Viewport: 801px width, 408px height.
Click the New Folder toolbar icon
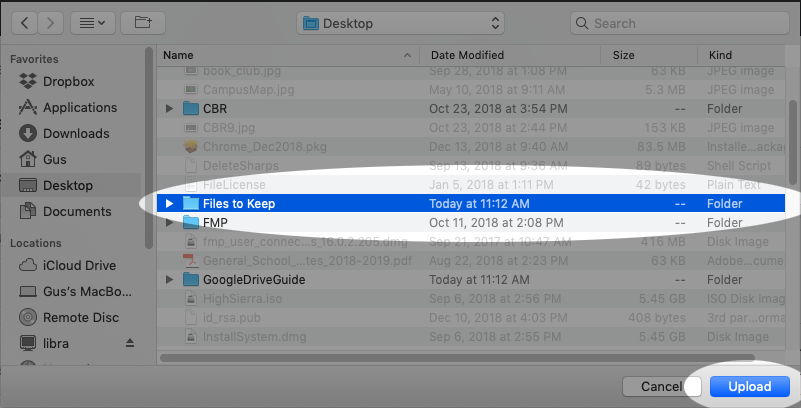(144, 22)
